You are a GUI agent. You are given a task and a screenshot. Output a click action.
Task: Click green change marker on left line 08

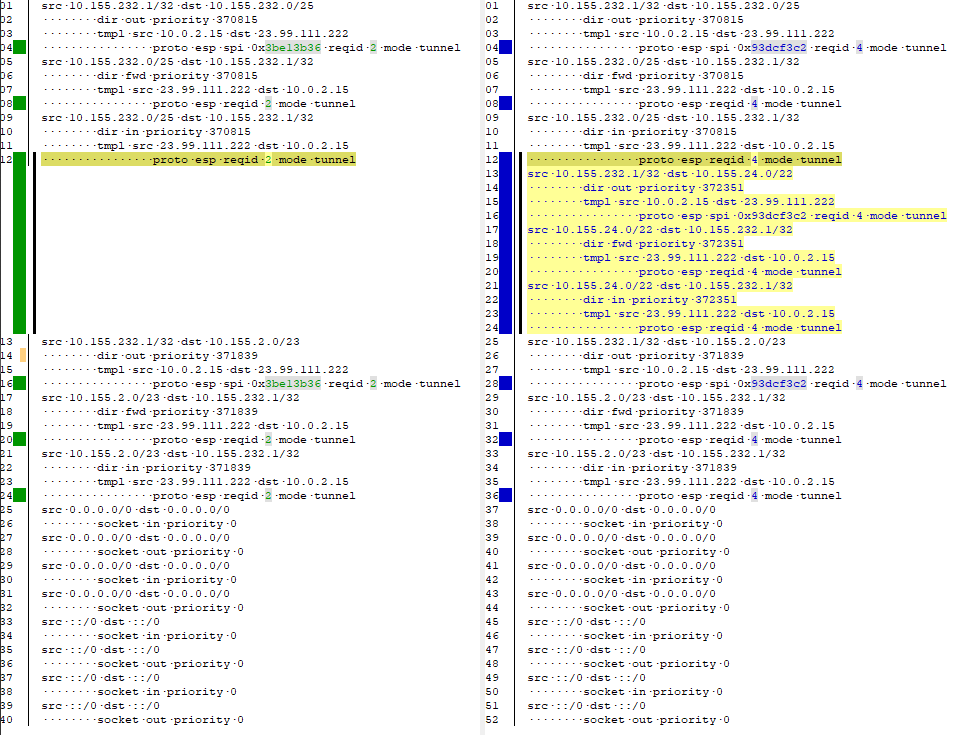click(21, 103)
